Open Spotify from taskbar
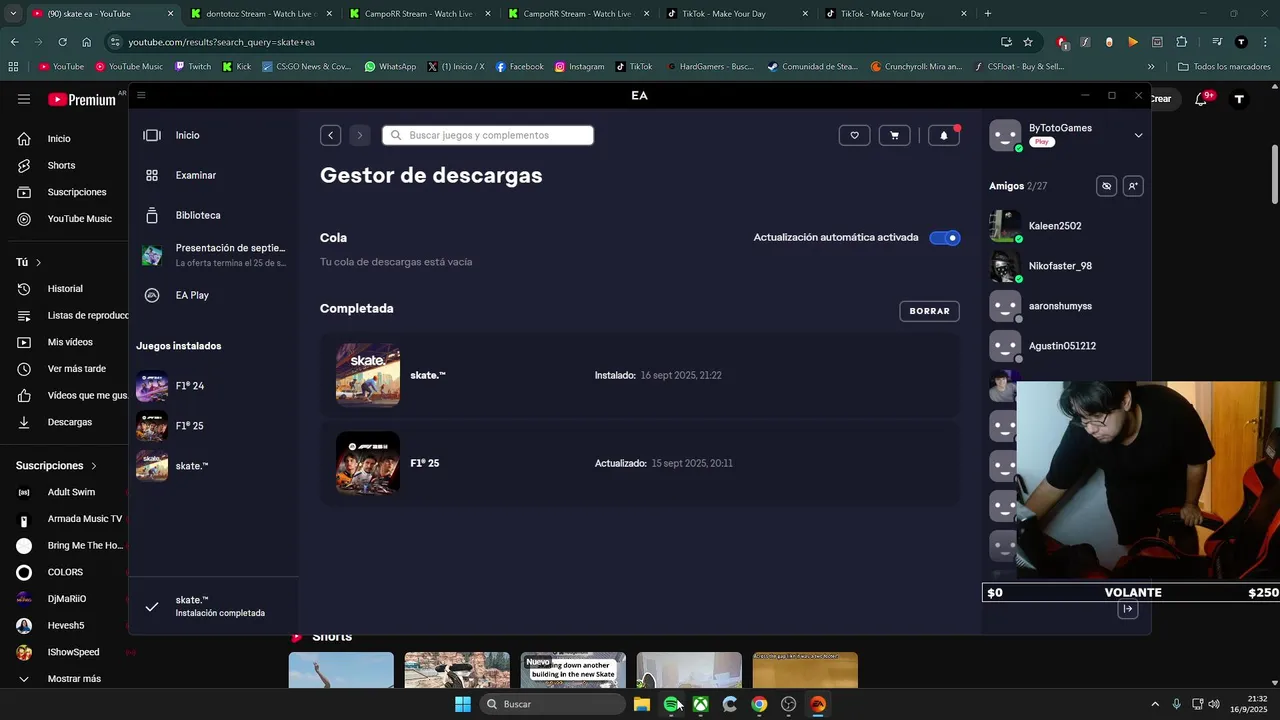The height and width of the screenshot is (720, 1280). pos(671,704)
